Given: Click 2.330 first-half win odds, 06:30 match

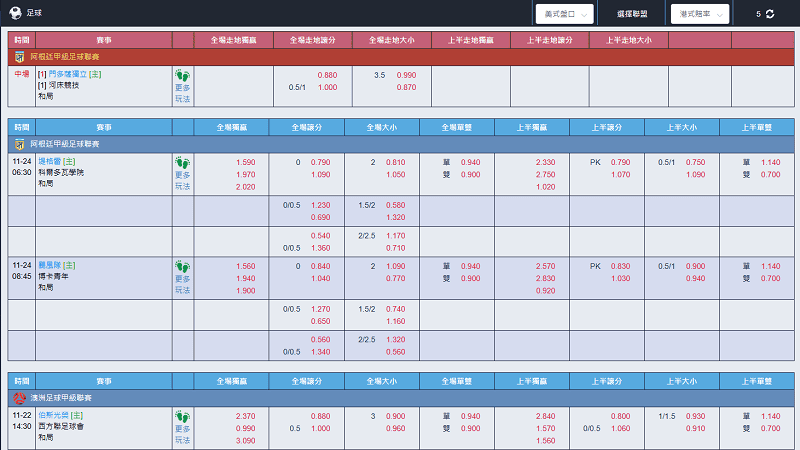Looking at the screenshot, I should (545, 162).
